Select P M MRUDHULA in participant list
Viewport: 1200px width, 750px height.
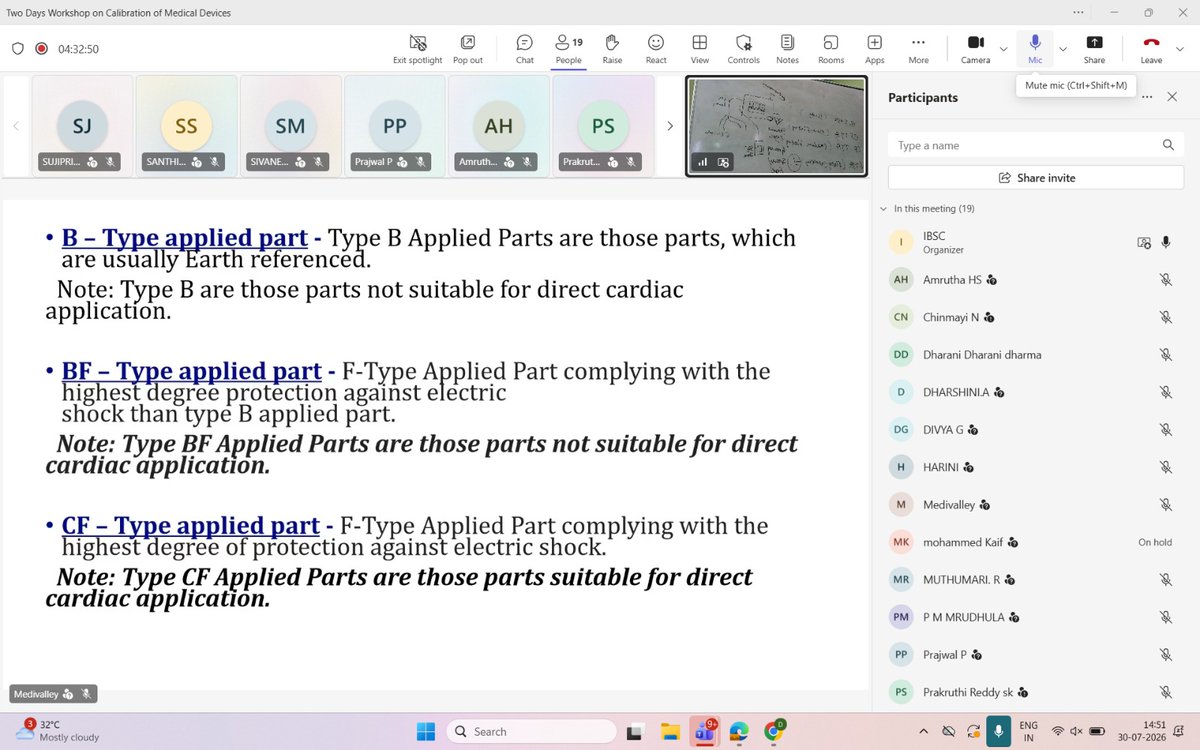(x=1035, y=617)
